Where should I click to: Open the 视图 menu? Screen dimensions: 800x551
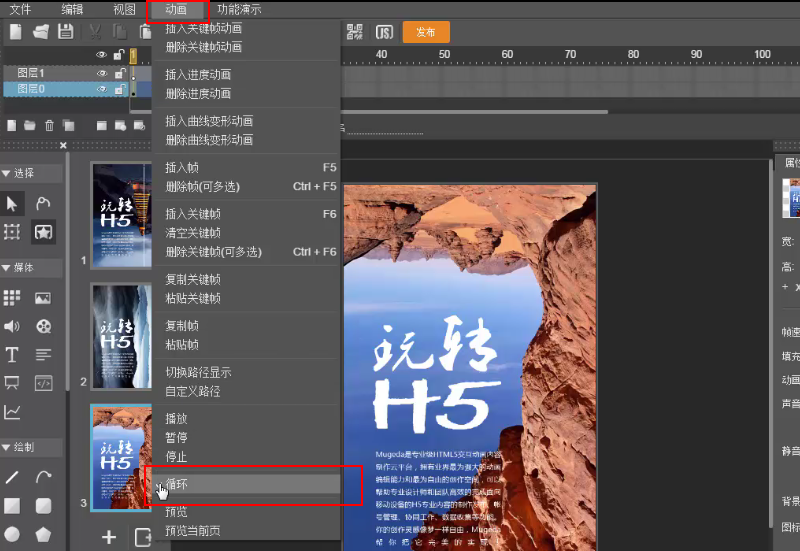[x=124, y=9]
